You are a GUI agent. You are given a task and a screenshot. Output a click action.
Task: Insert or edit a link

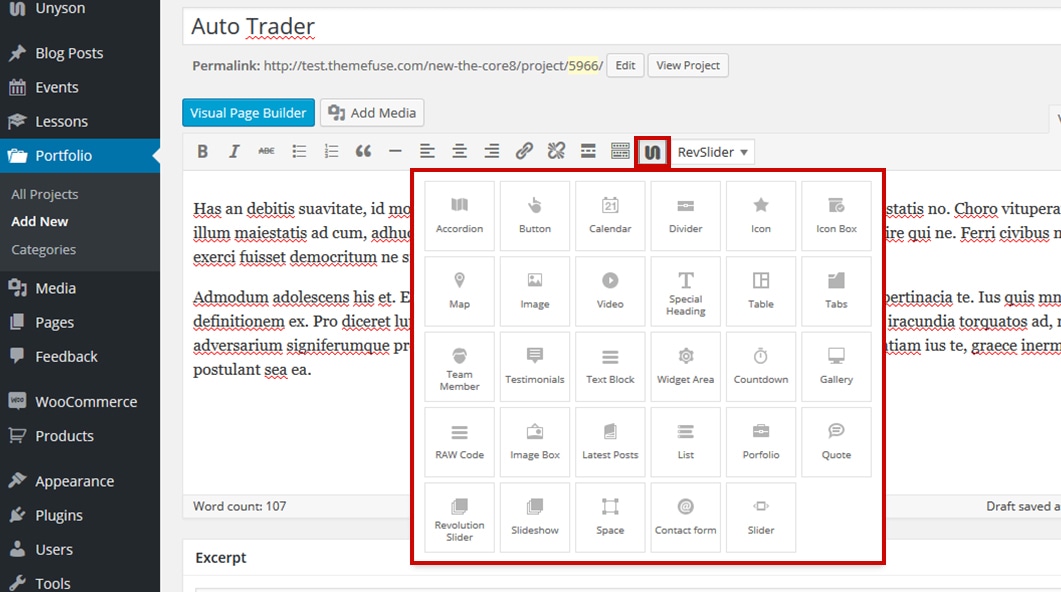[524, 152]
